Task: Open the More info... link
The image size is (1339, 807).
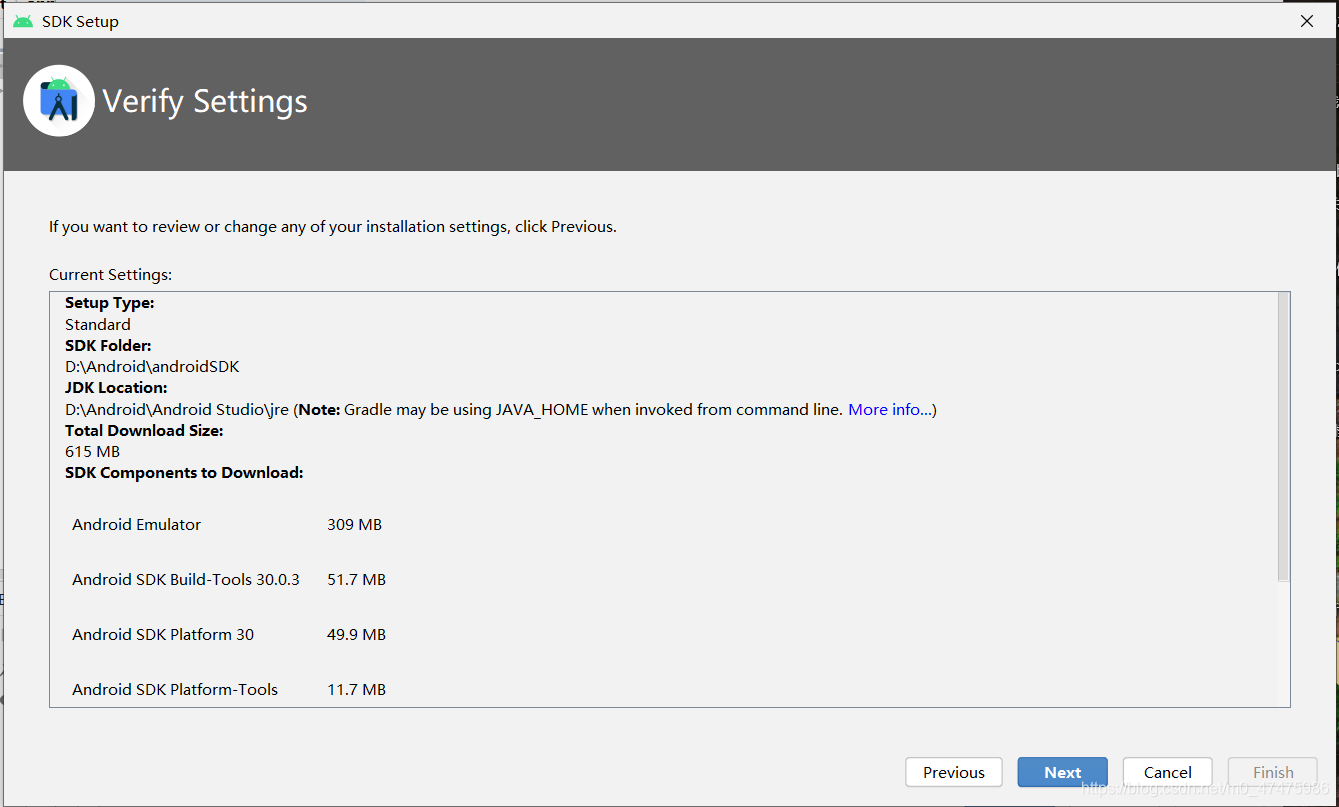Action: 890,410
